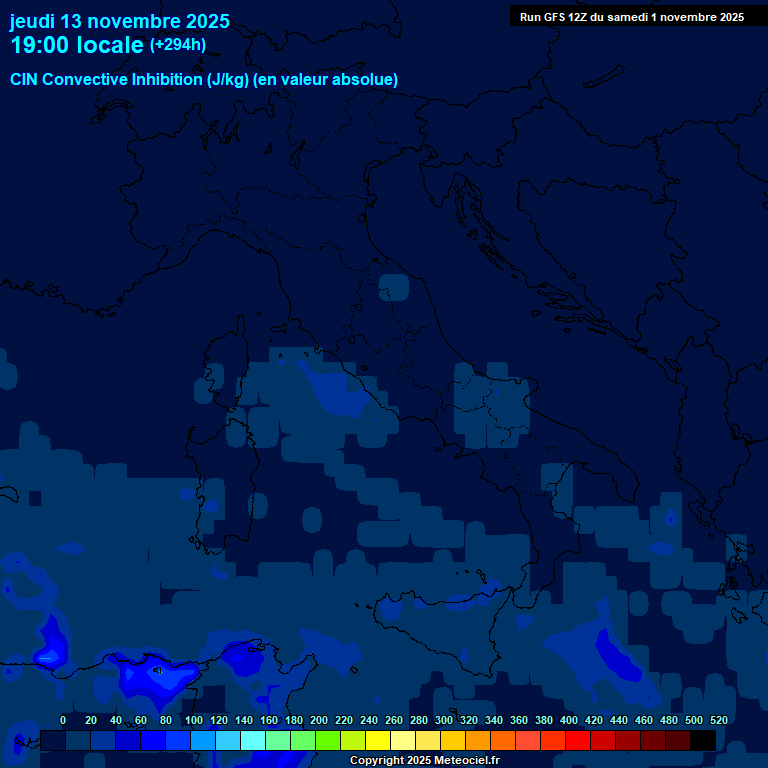Click the date heading jeudi 13 novembre 2025
This screenshot has width=768, height=768.
coord(119,21)
